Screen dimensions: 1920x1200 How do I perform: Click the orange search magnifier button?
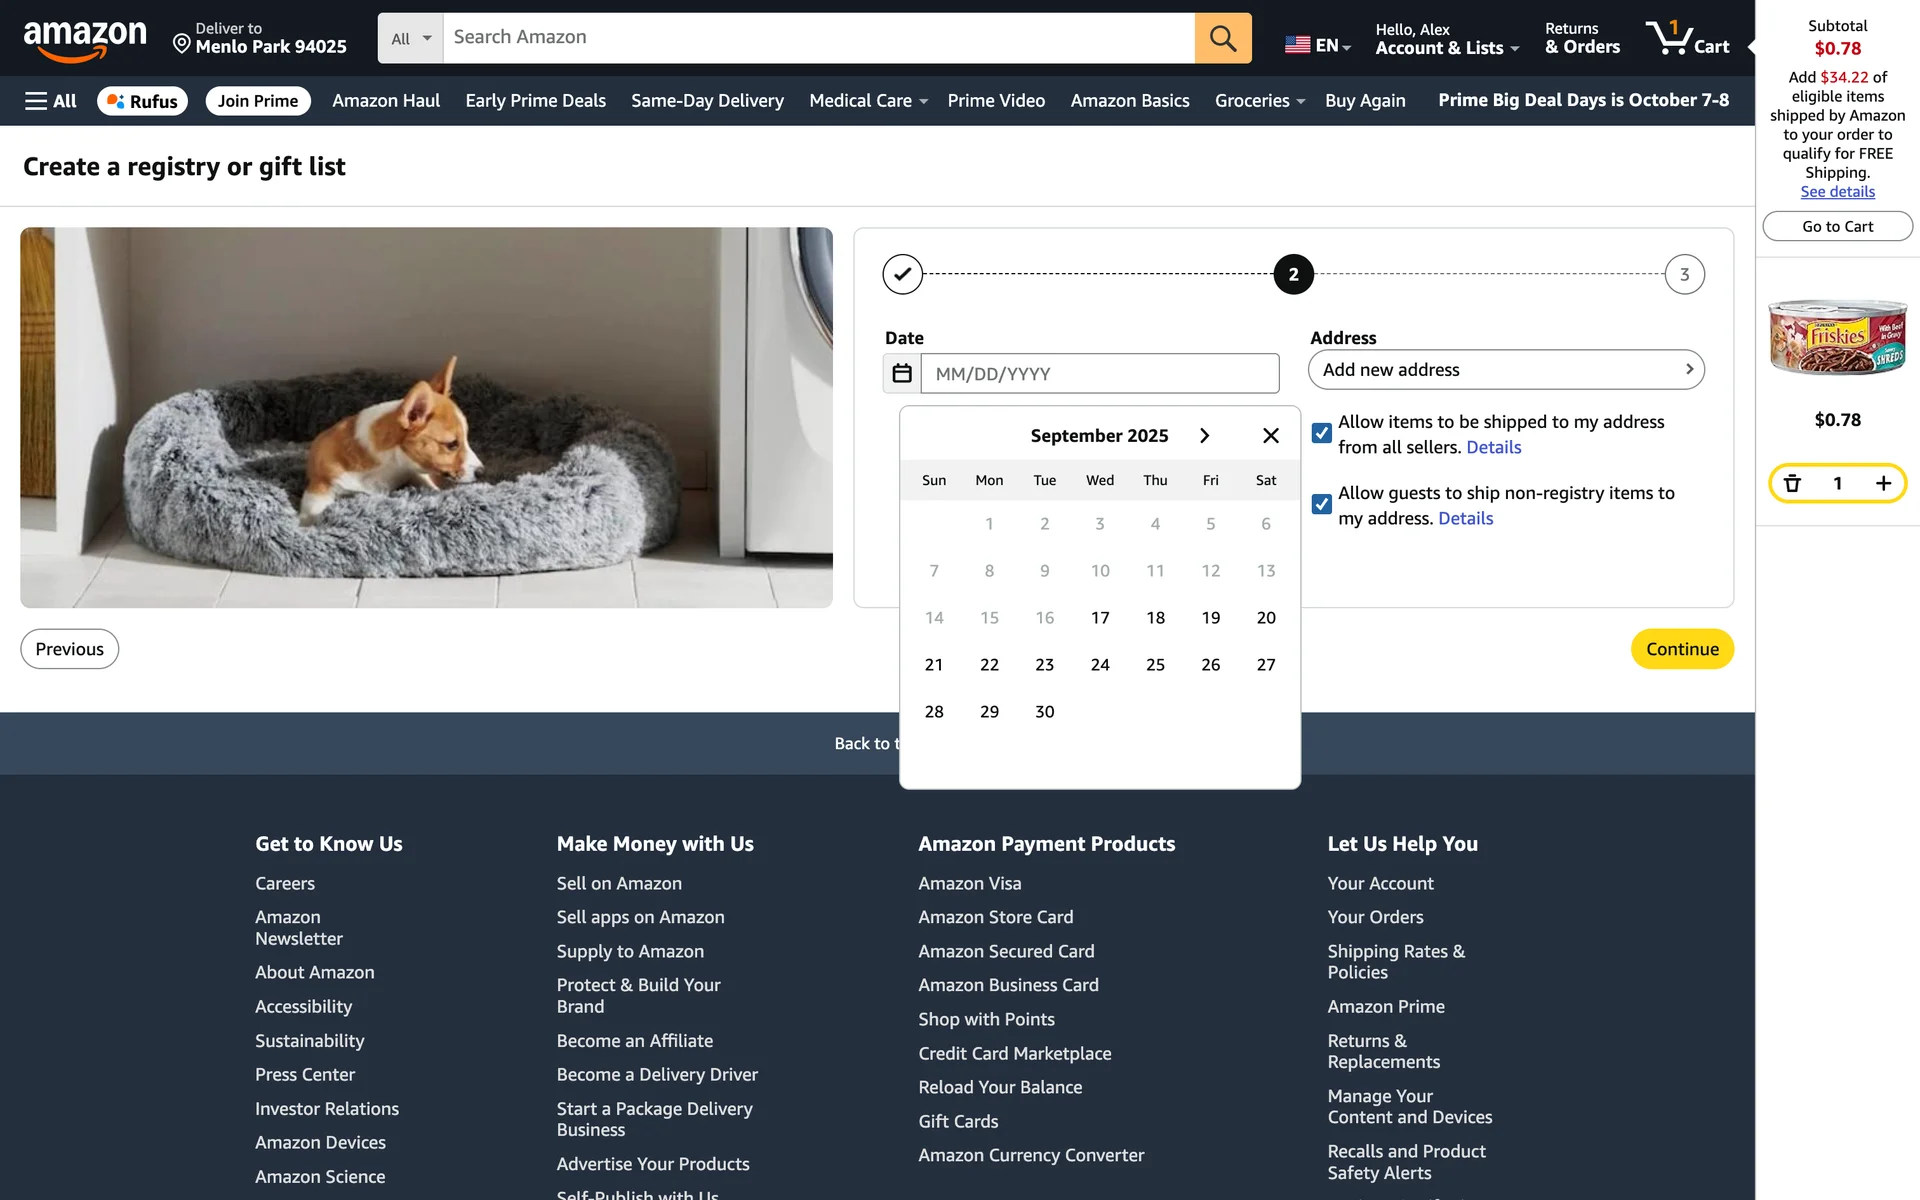coord(1222,38)
